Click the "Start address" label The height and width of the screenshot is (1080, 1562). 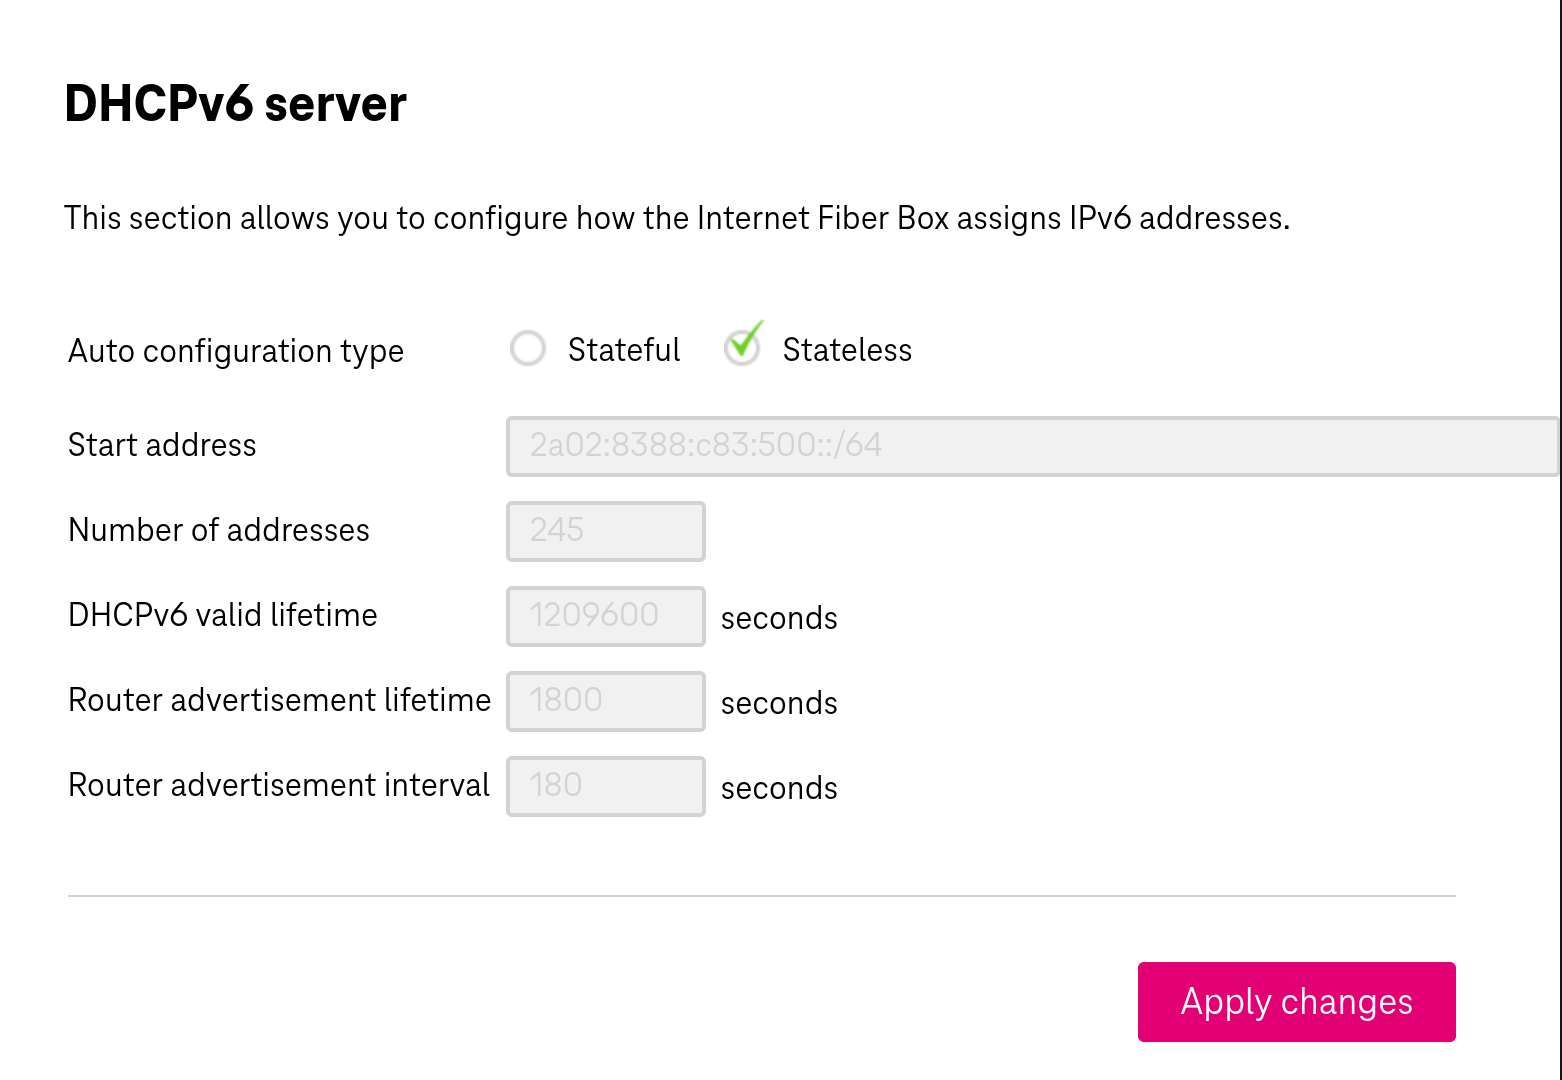(x=162, y=445)
